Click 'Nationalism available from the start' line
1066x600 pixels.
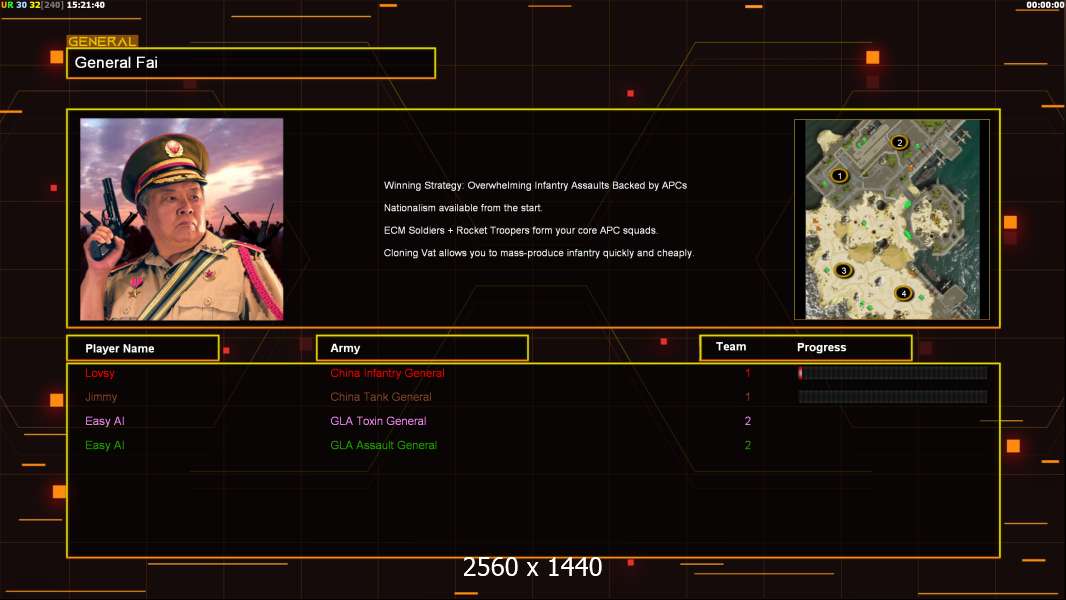pos(463,208)
